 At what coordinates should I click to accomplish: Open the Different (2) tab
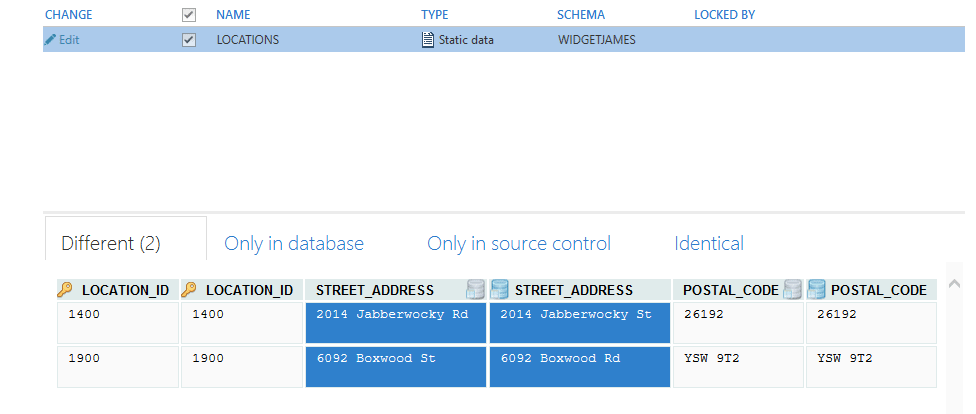point(126,238)
